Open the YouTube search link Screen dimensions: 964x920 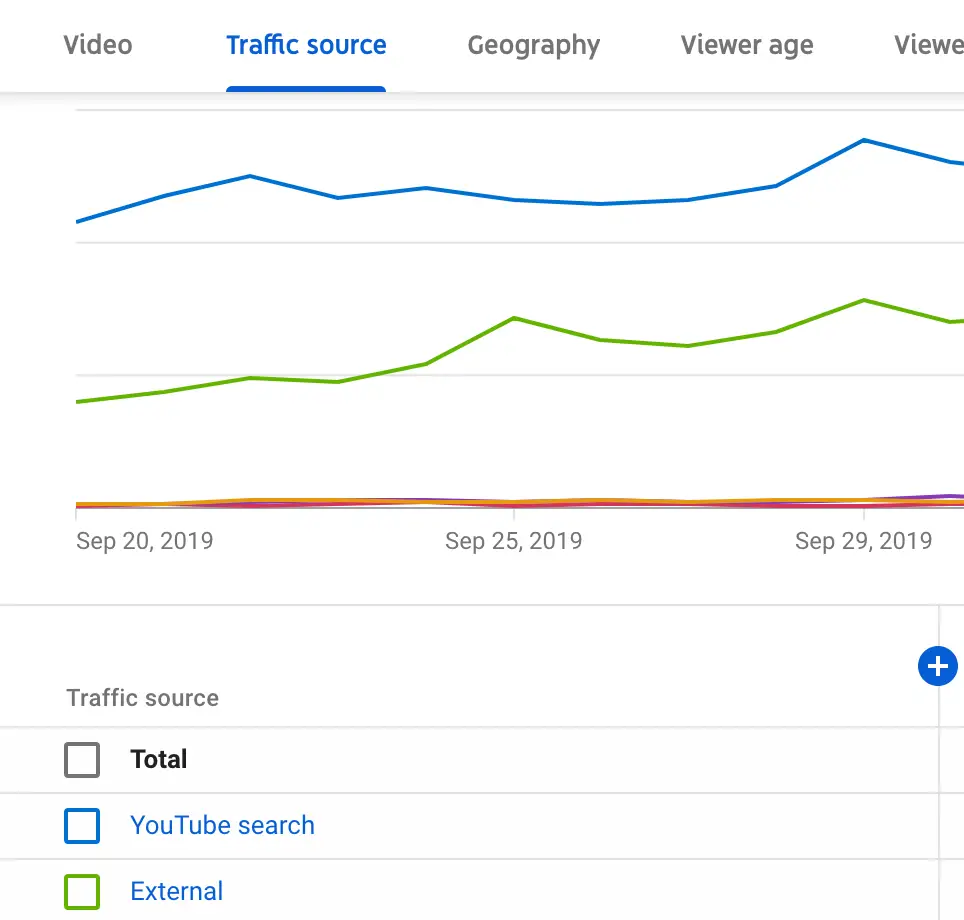point(222,826)
